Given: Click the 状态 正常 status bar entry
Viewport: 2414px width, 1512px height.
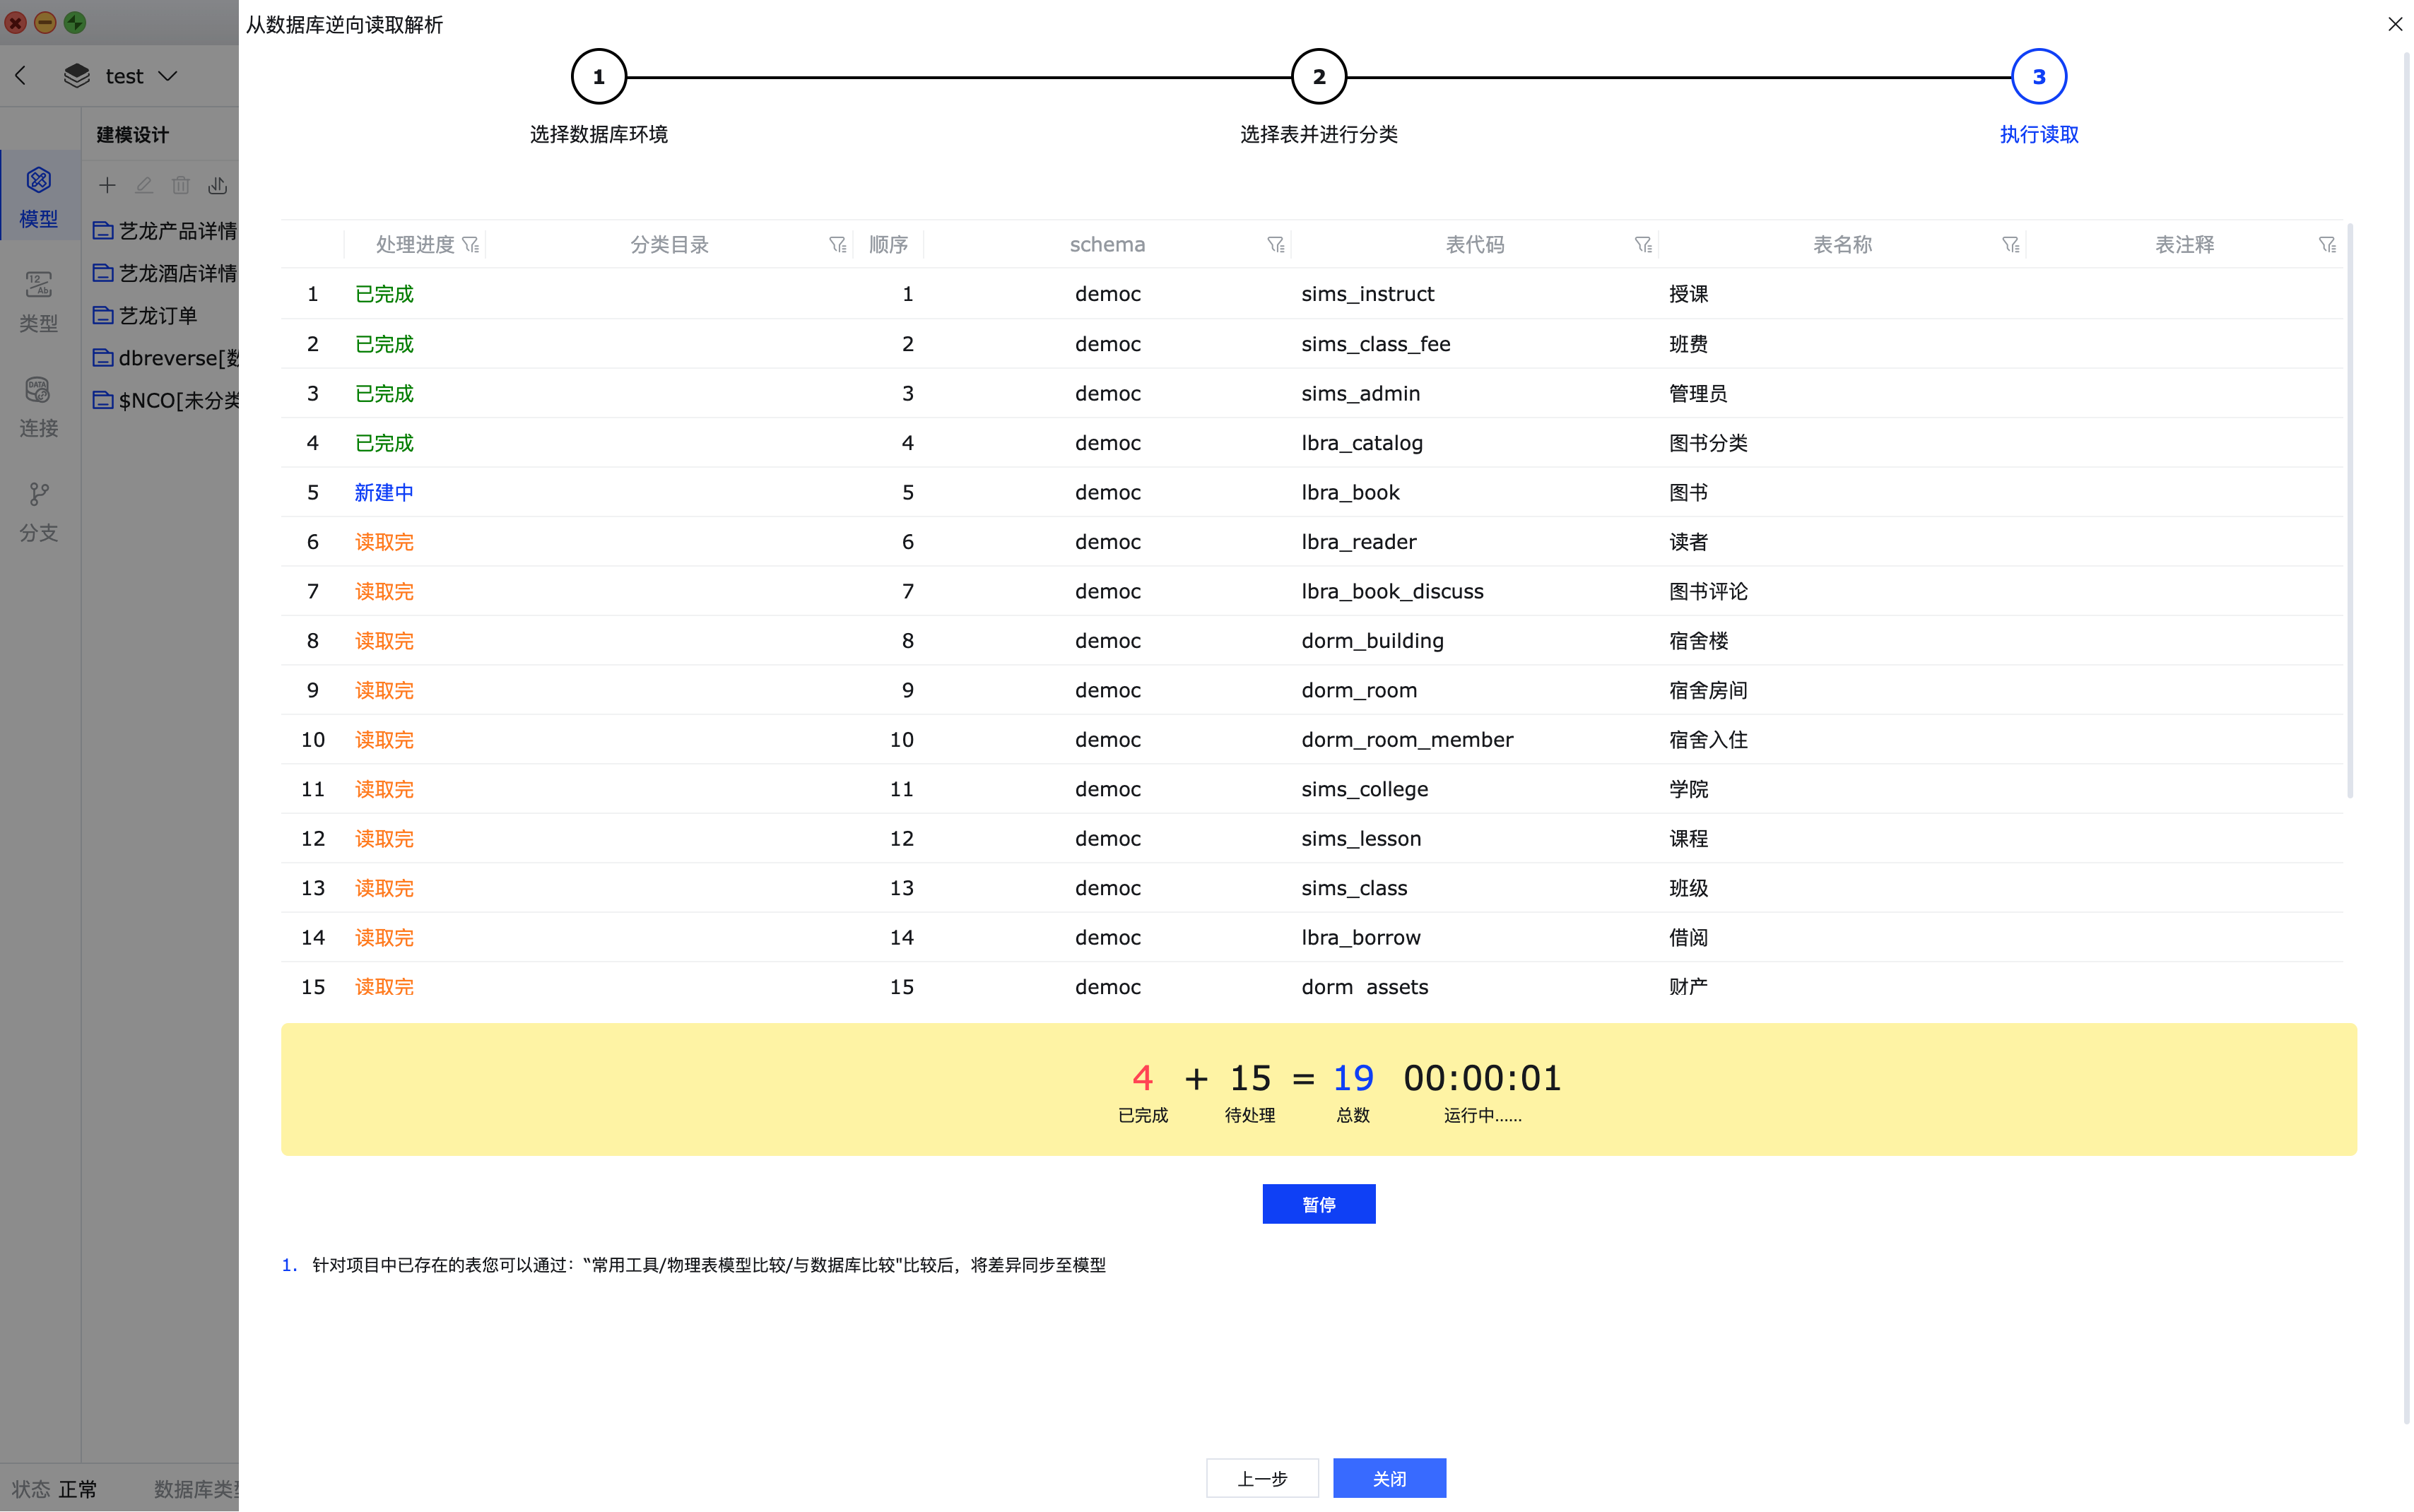Looking at the screenshot, I should pyautogui.click(x=55, y=1489).
